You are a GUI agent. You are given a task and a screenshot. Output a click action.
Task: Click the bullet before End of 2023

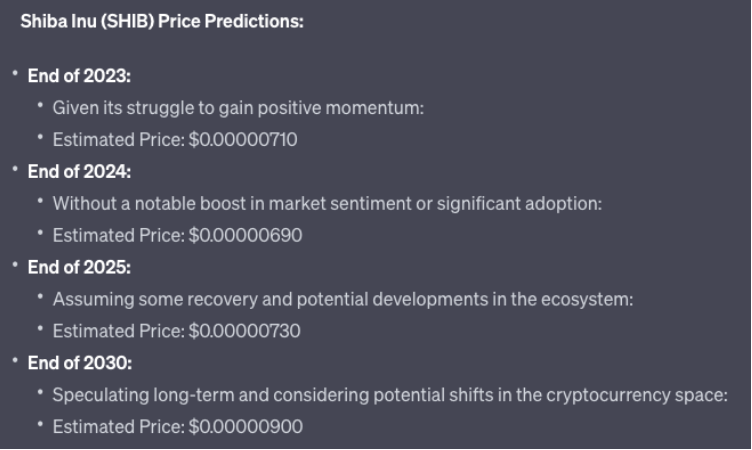click(x=15, y=73)
